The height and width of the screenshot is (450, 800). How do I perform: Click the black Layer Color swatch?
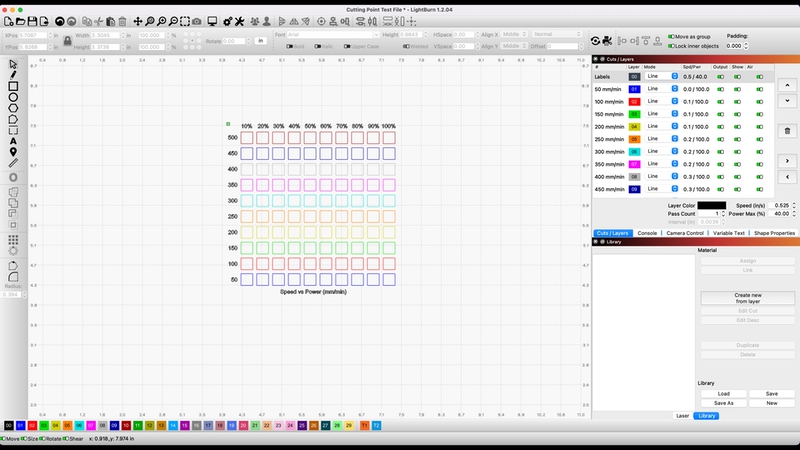coord(711,205)
